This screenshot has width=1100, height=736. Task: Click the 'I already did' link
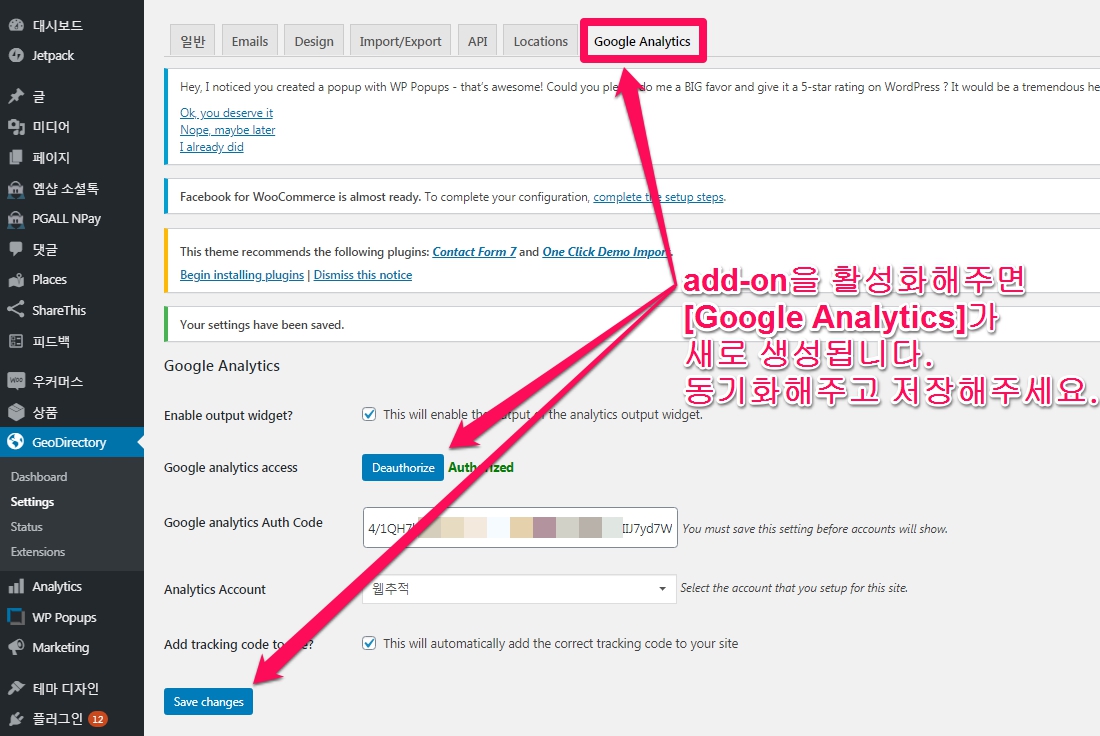click(x=212, y=147)
